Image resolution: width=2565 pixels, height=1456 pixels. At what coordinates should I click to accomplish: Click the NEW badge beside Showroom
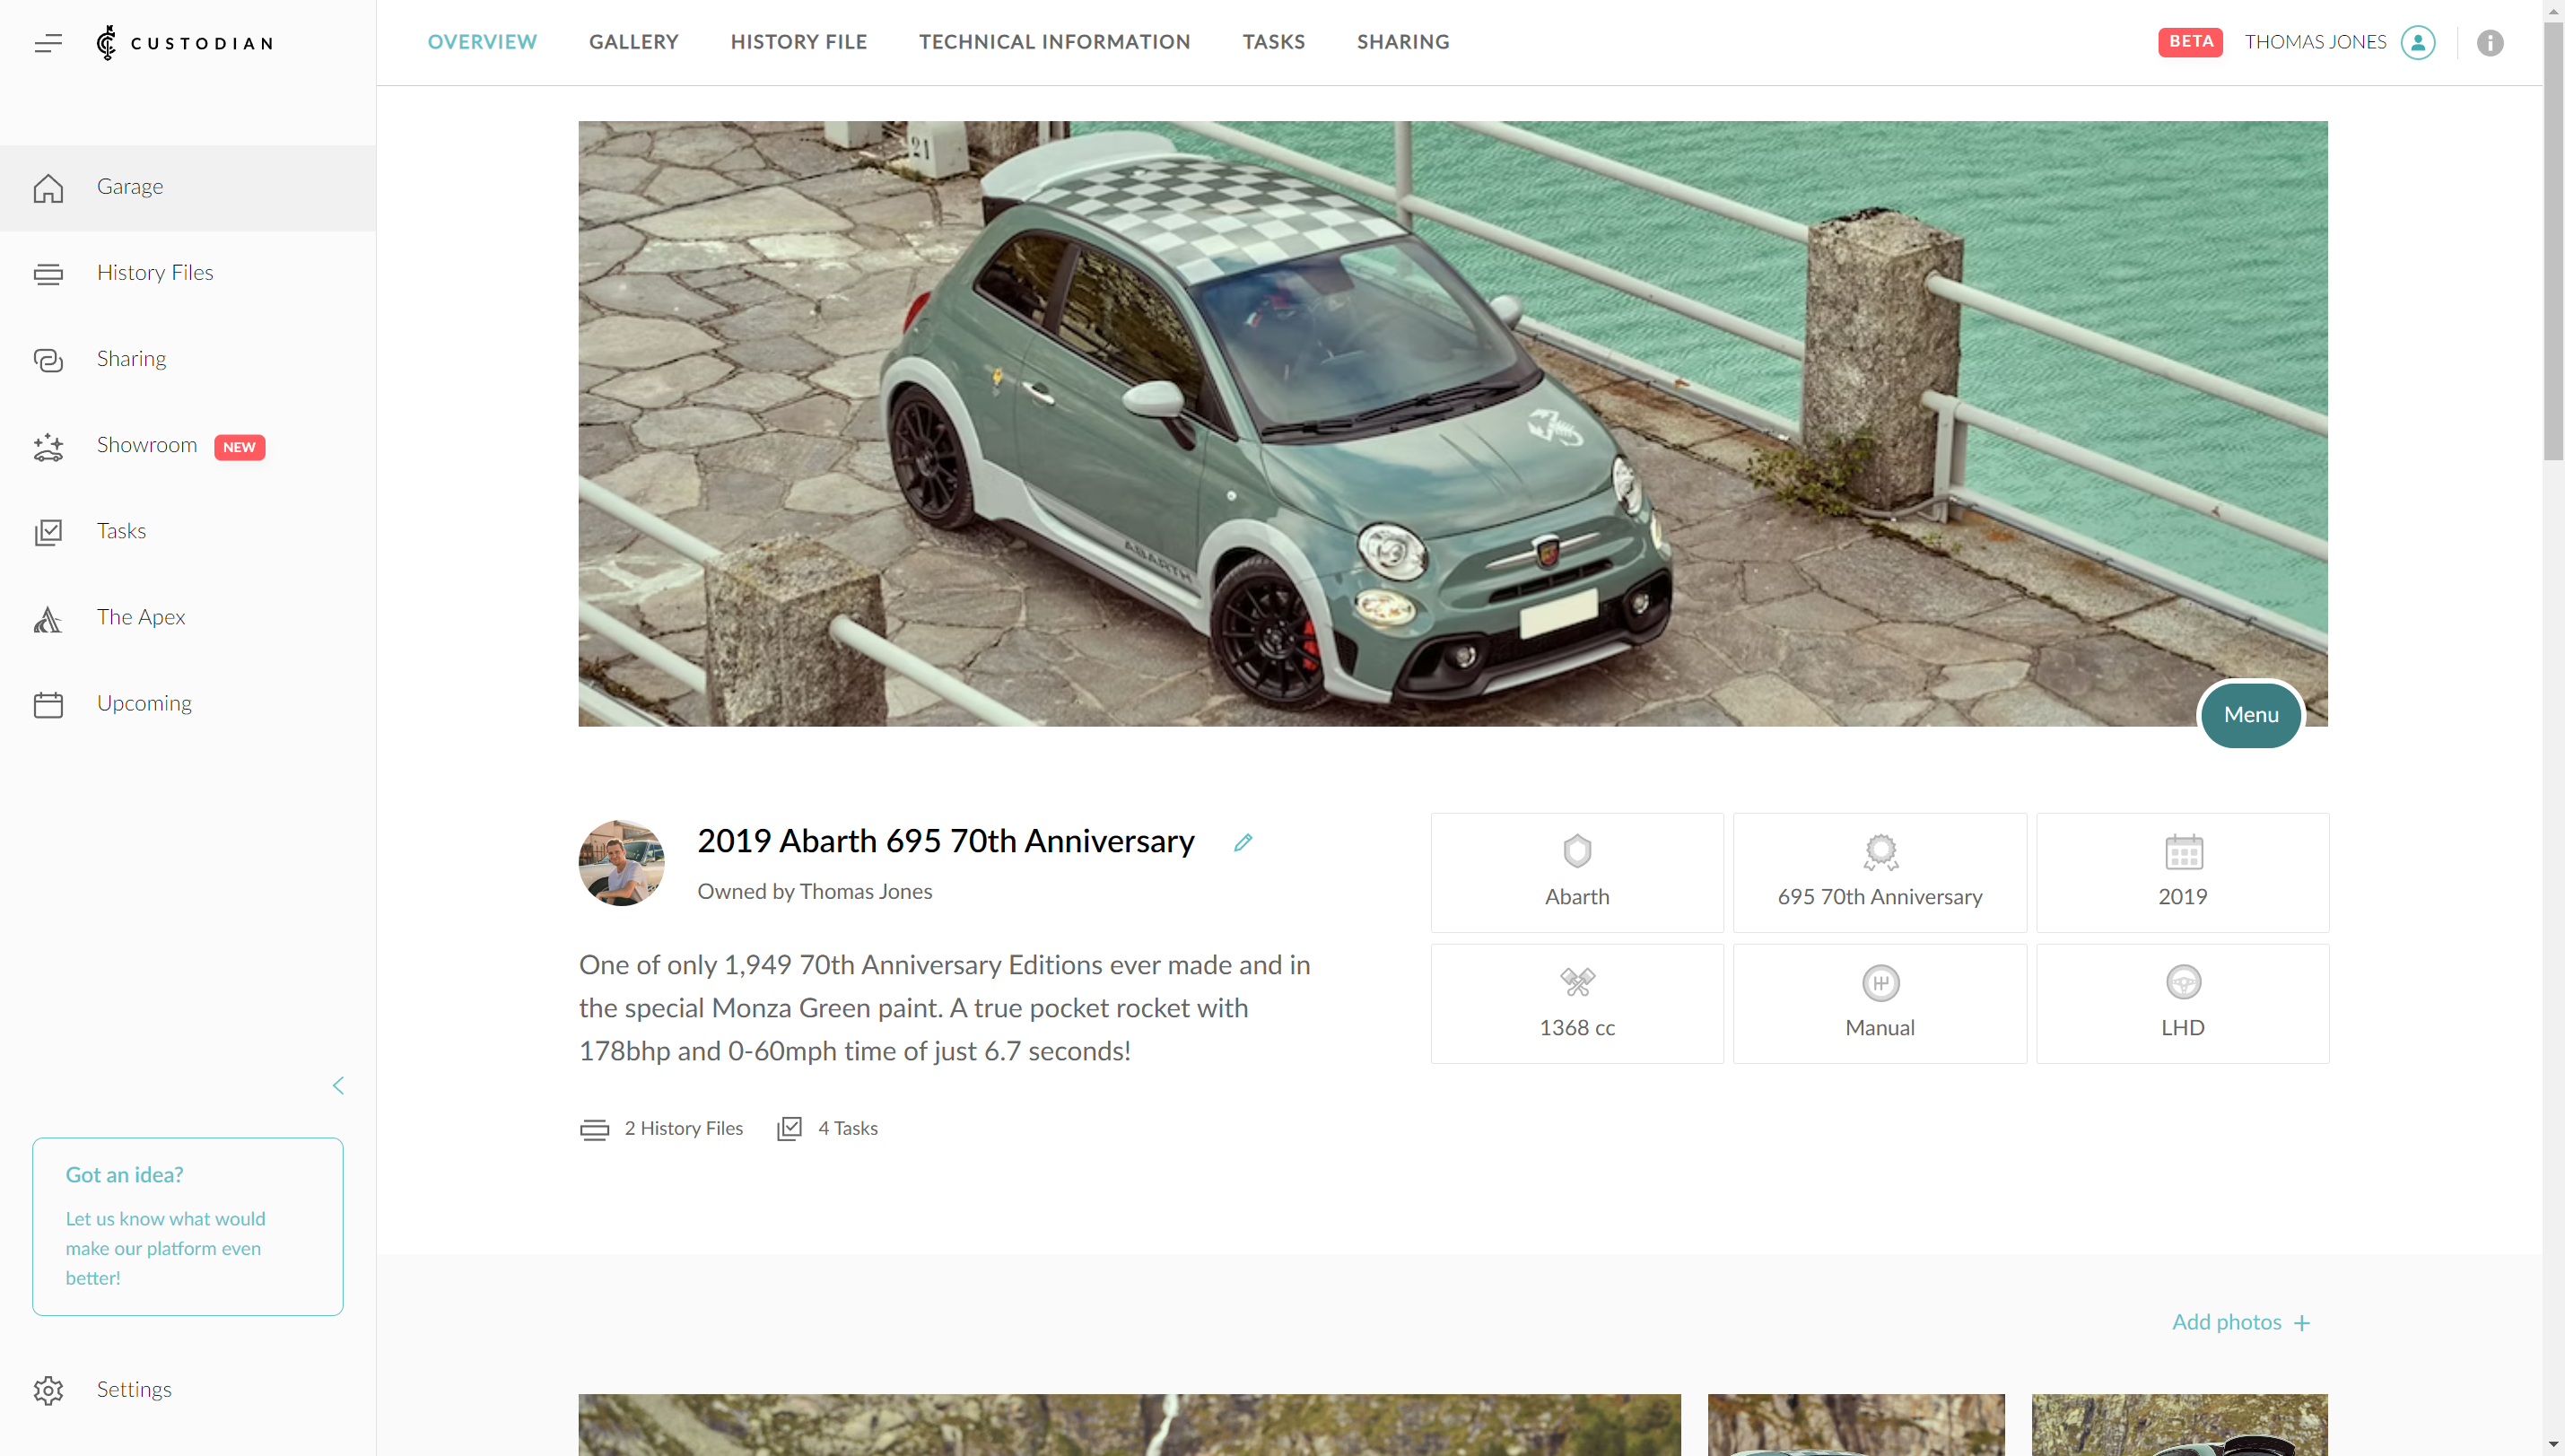coord(239,447)
